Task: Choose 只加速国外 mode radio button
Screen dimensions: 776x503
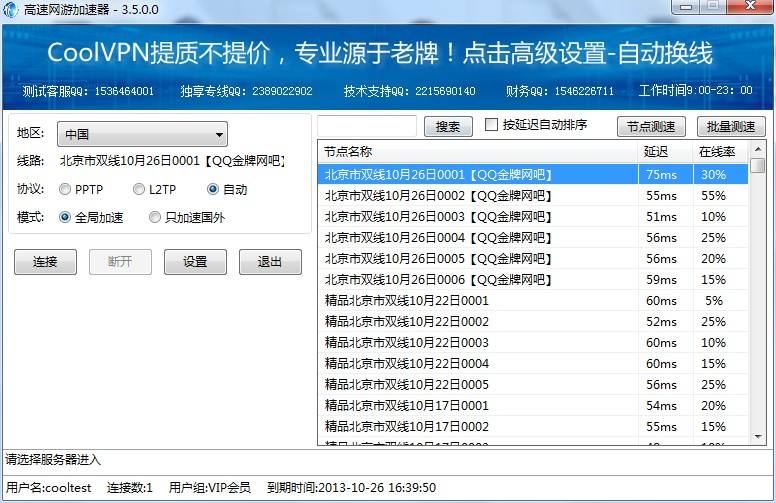Action: coord(155,217)
